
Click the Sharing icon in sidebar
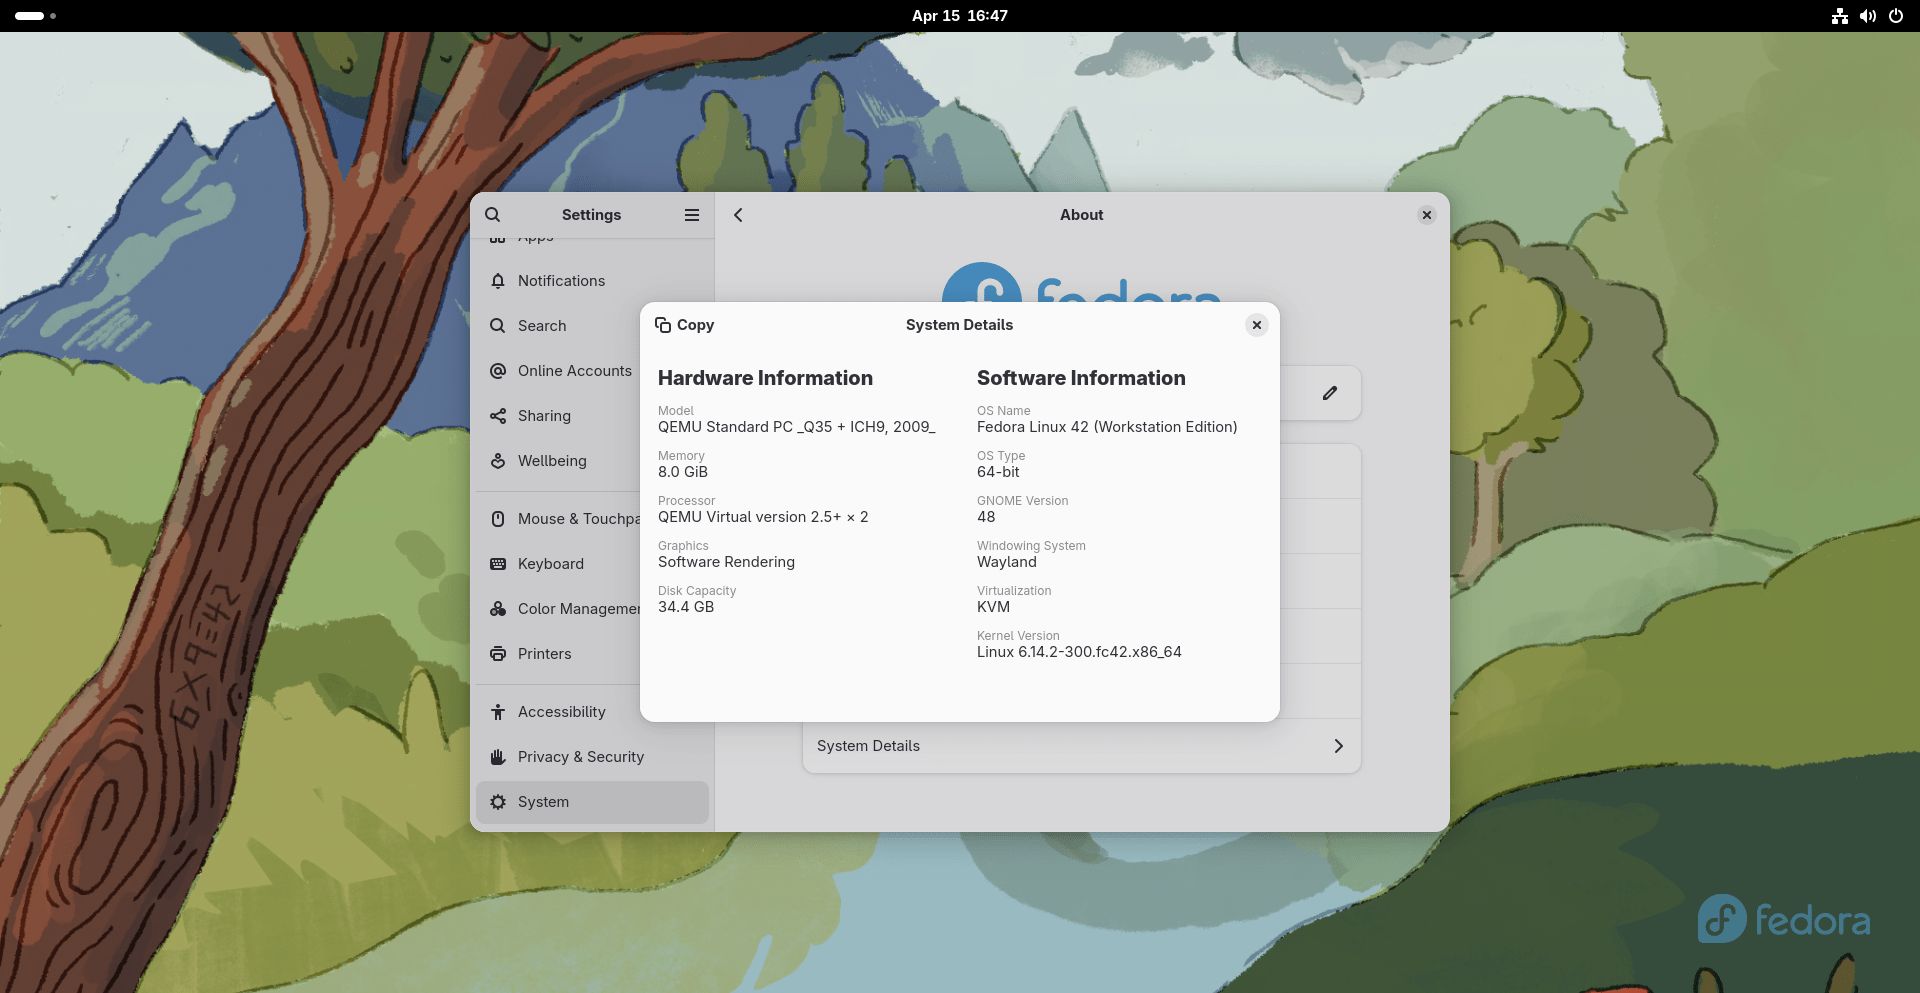point(497,415)
